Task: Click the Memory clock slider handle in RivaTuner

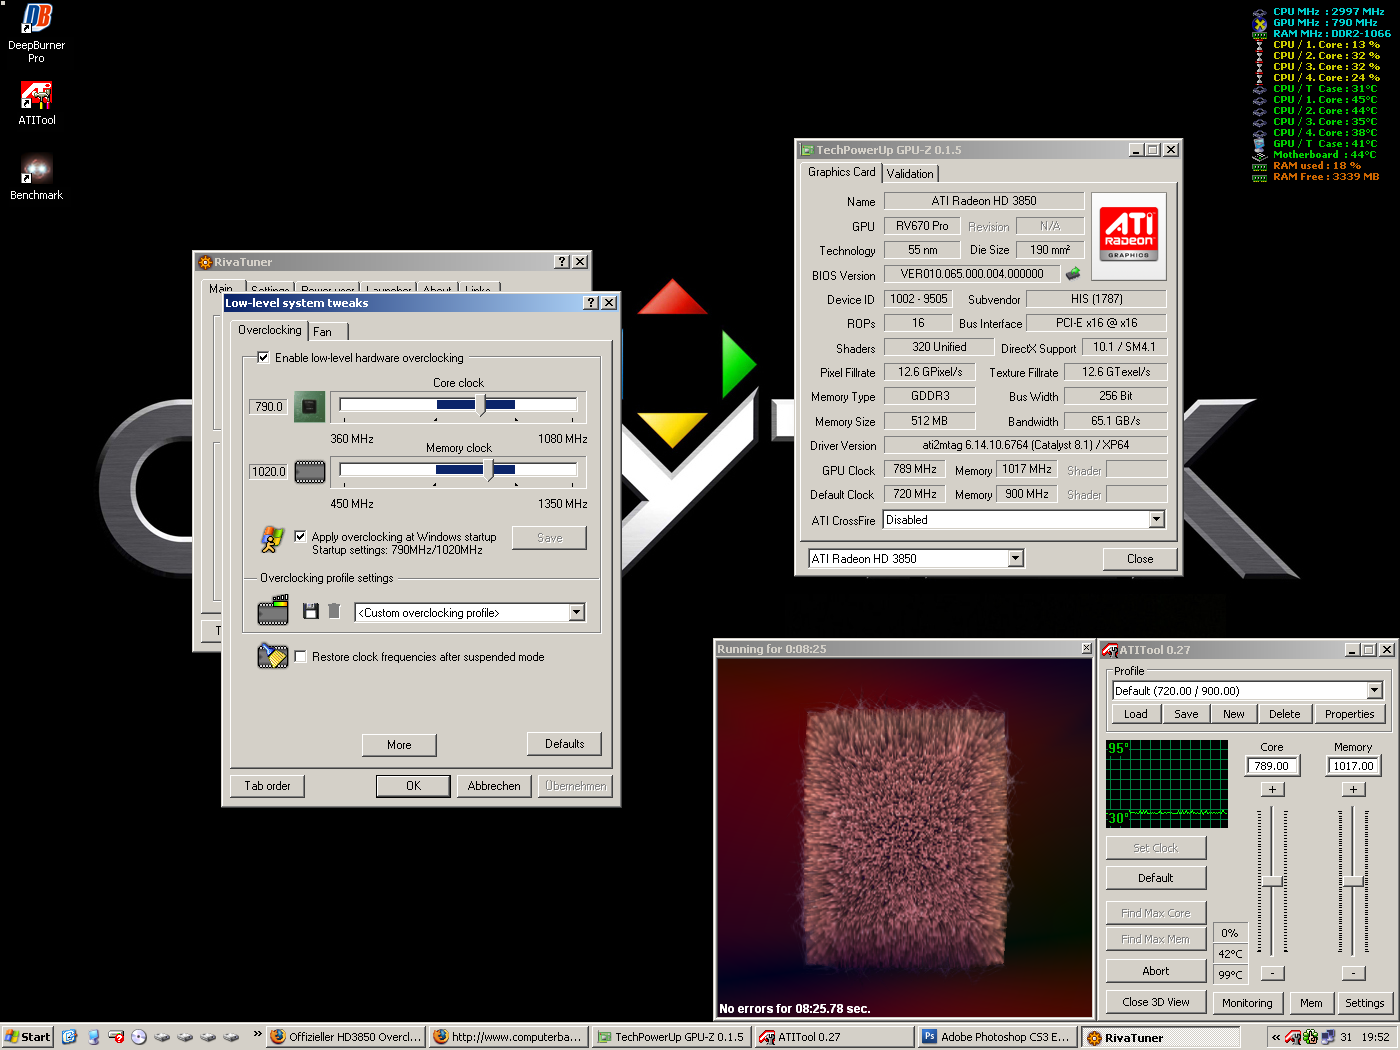Action: (x=489, y=469)
